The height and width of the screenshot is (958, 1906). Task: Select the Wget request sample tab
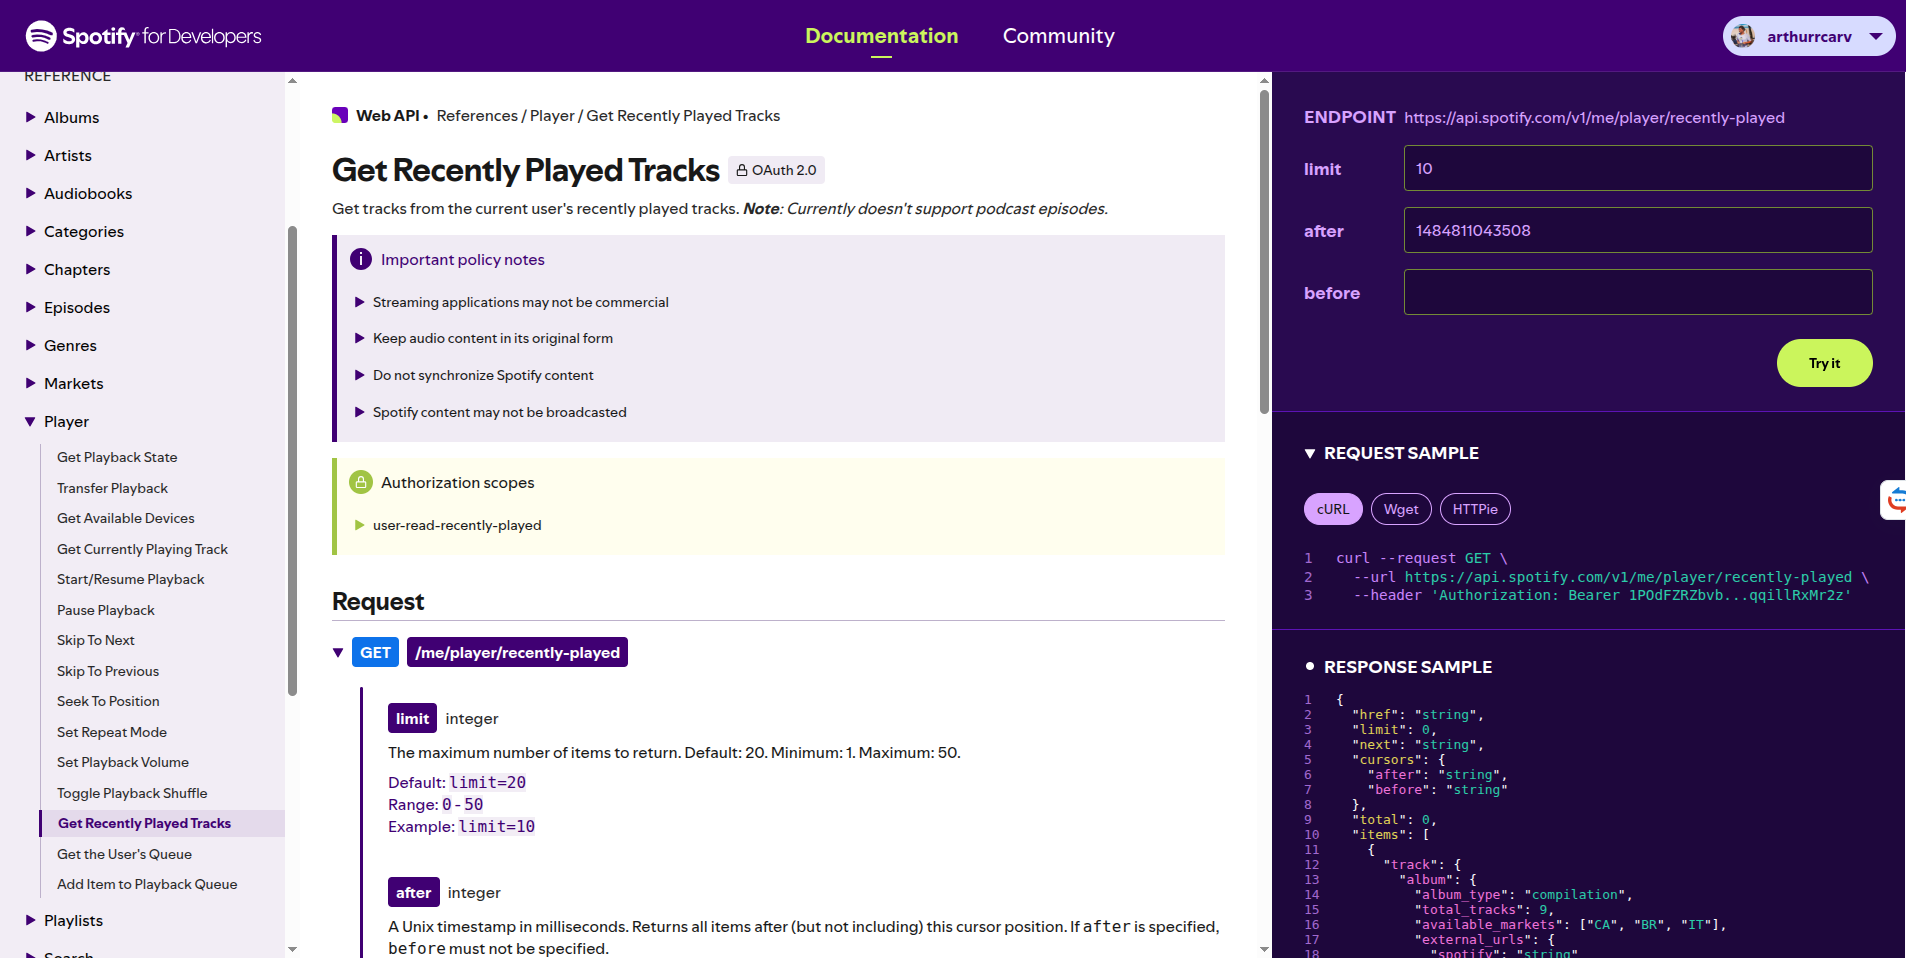tap(1401, 509)
